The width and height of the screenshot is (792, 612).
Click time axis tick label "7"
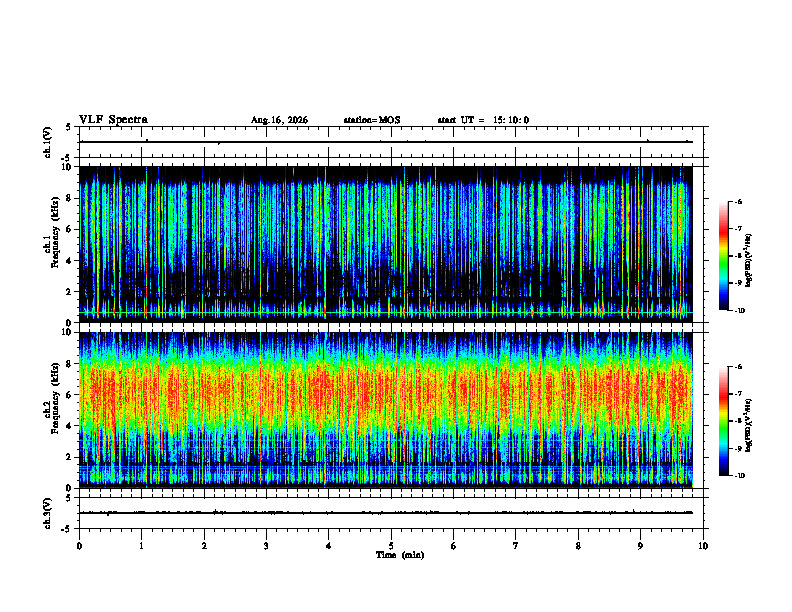click(516, 546)
